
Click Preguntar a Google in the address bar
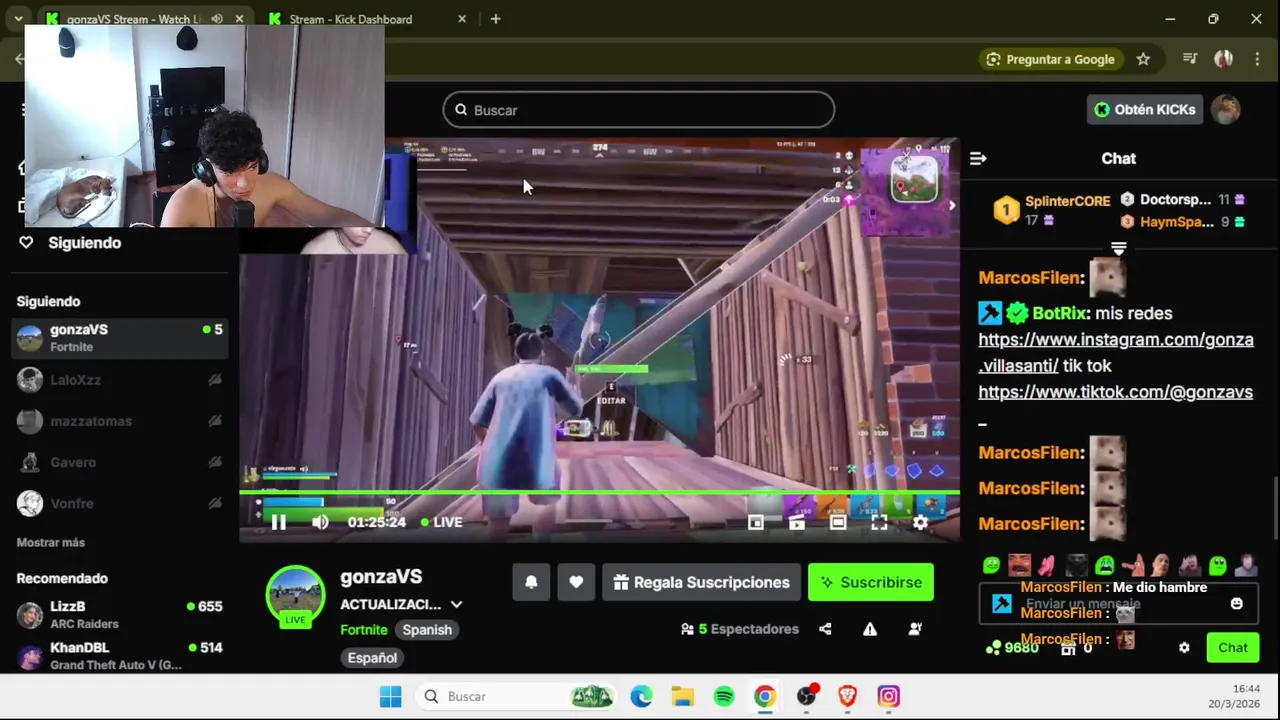1050,59
